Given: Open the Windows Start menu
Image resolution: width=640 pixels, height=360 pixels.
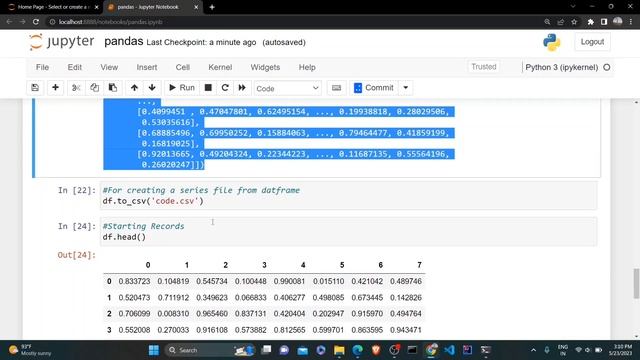Looking at the screenshot, I should [154, 350].
